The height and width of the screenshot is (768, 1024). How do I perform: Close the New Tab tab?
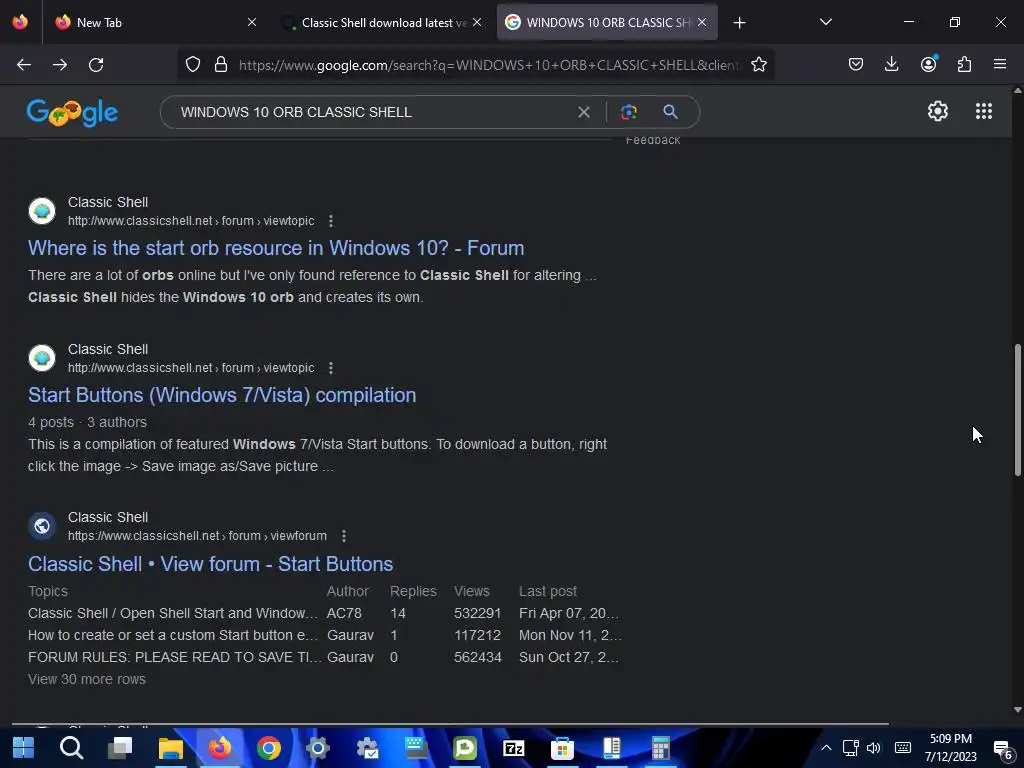pyautogui.click(x=252, y=22)
